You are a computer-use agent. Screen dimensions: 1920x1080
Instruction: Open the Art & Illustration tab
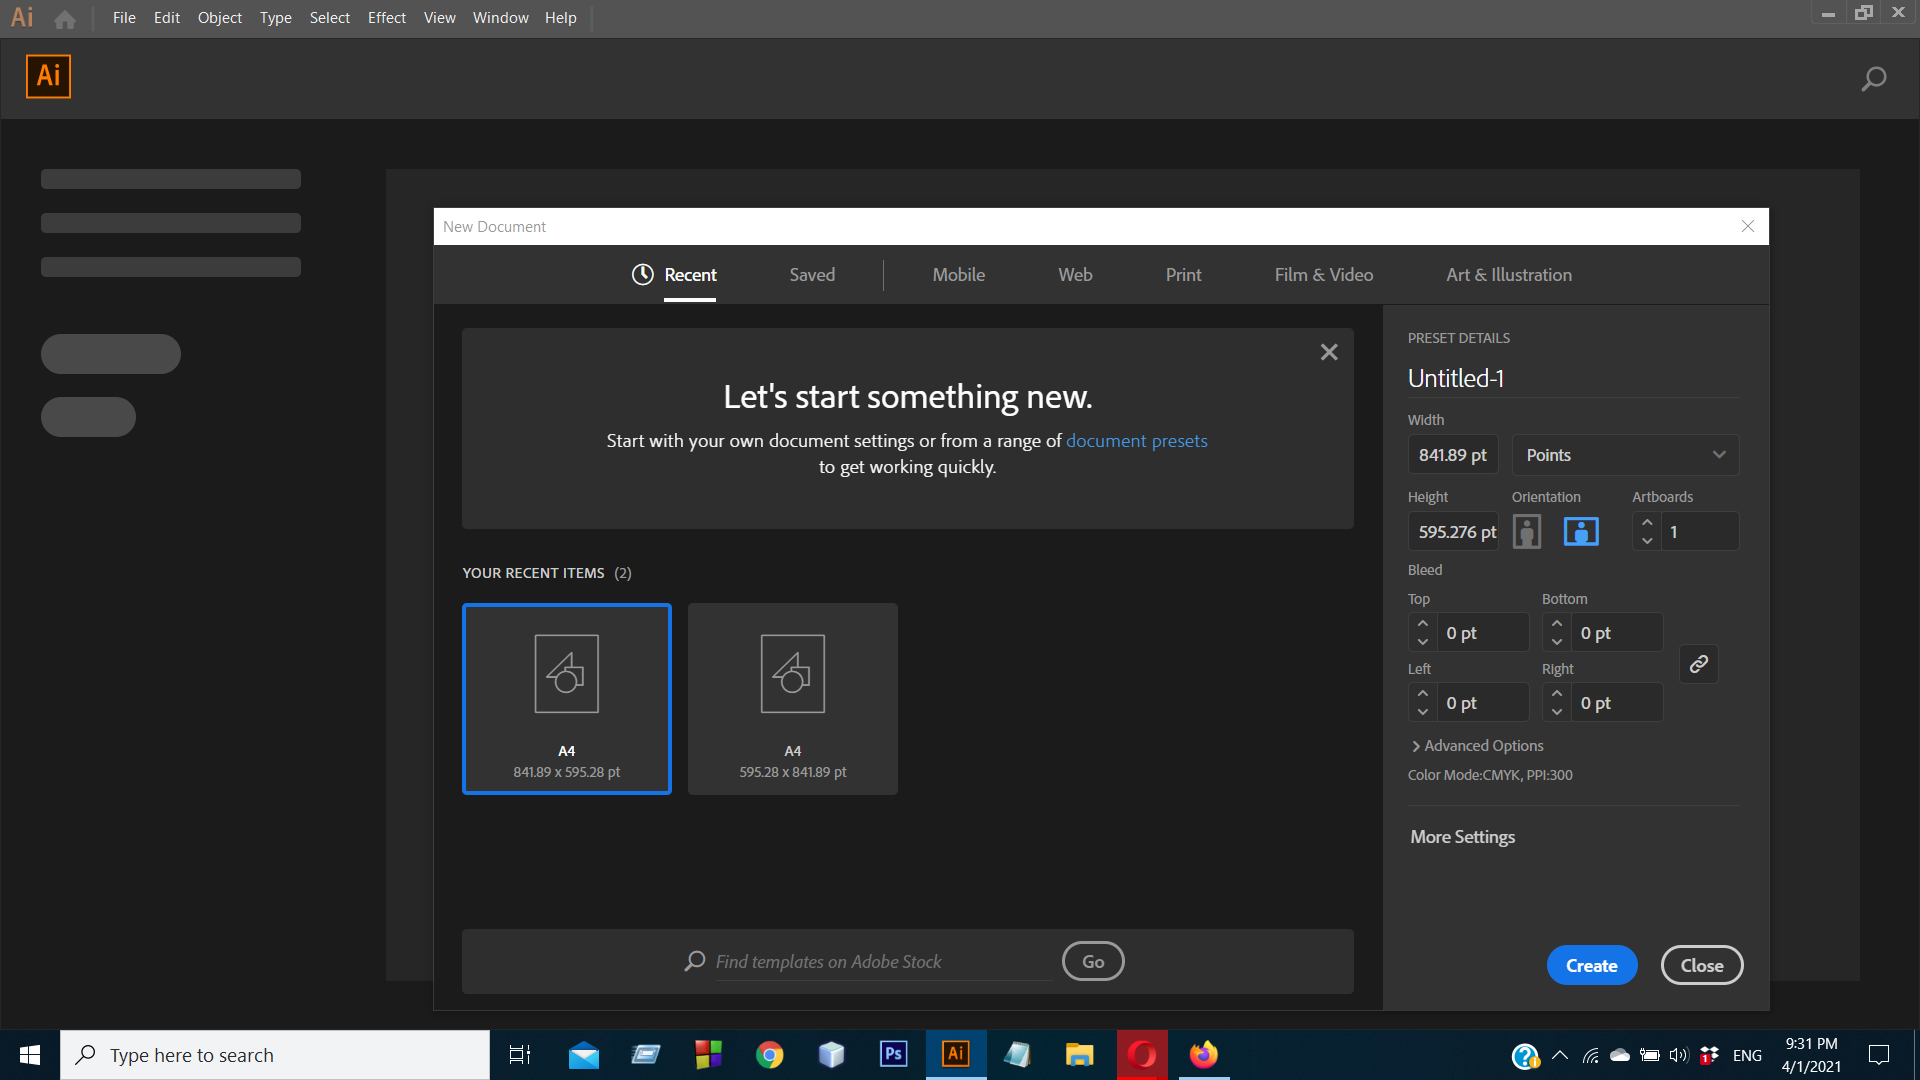(x=1508, y=275)
